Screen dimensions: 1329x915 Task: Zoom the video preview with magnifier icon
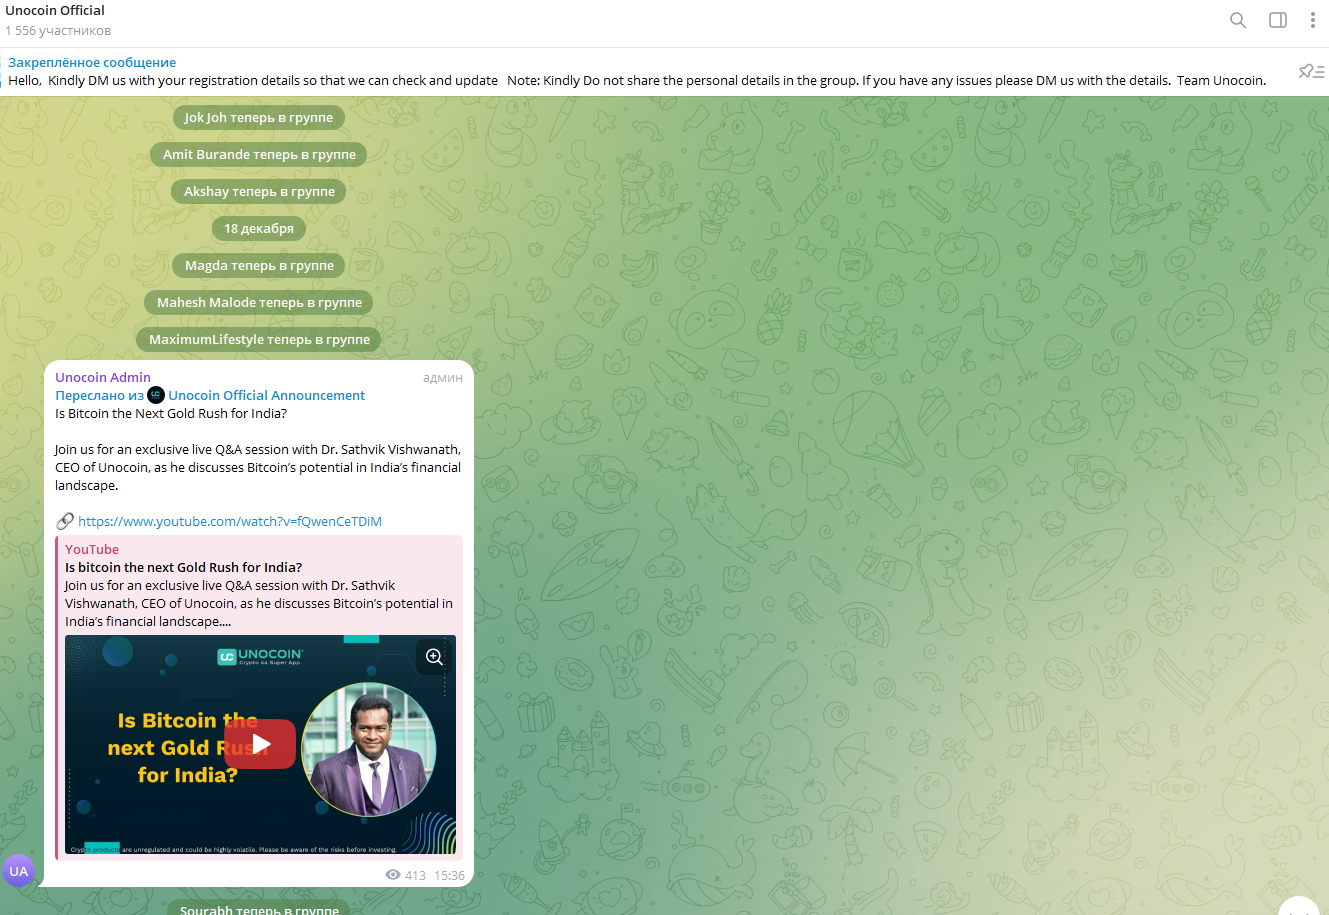(x=434, y=657)
